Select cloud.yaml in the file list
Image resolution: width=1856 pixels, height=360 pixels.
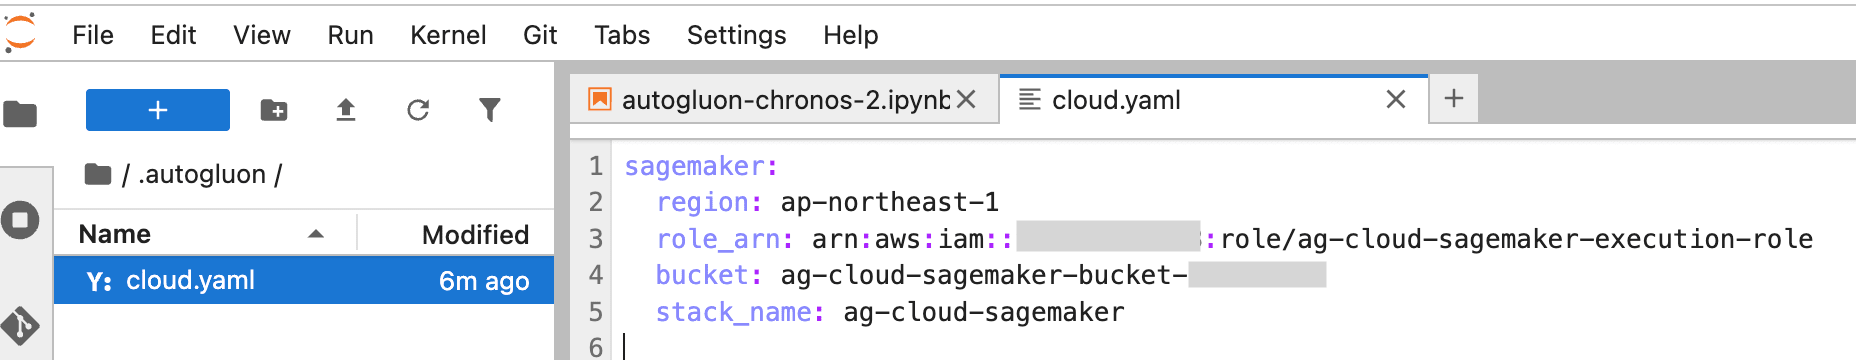point(304,280)
